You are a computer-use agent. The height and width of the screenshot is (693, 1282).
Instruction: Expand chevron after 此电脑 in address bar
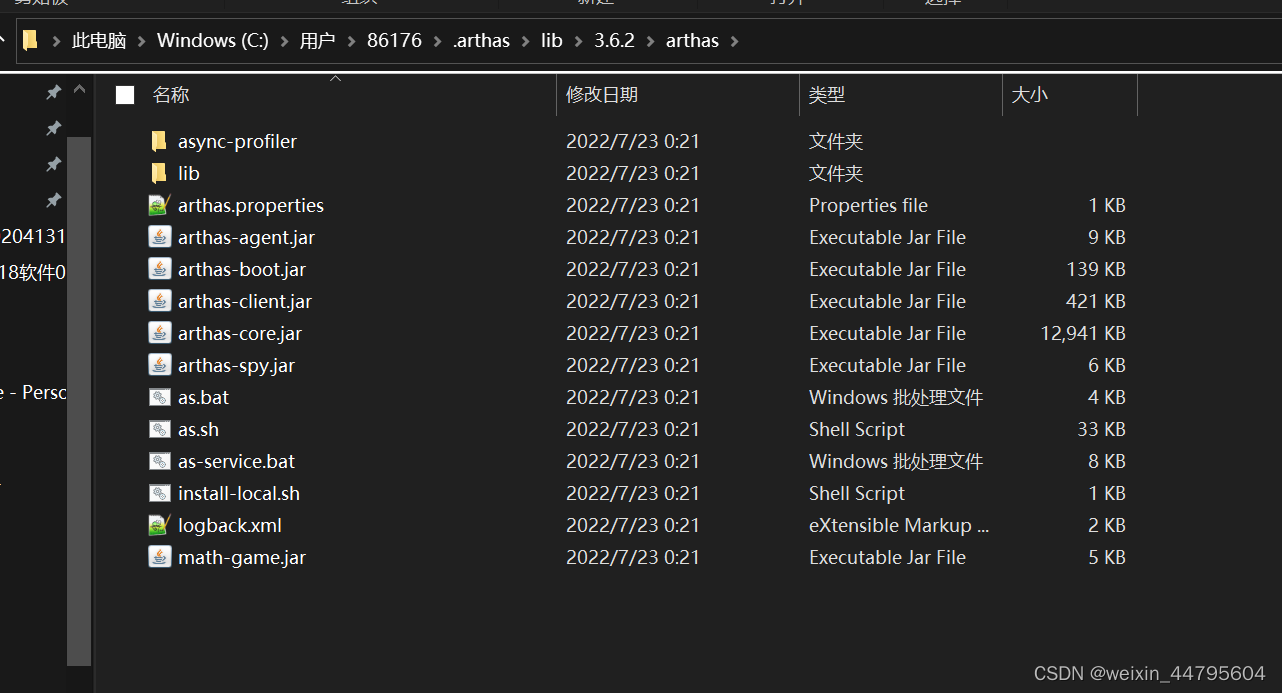pyautogui.click(x=142, y=41)
